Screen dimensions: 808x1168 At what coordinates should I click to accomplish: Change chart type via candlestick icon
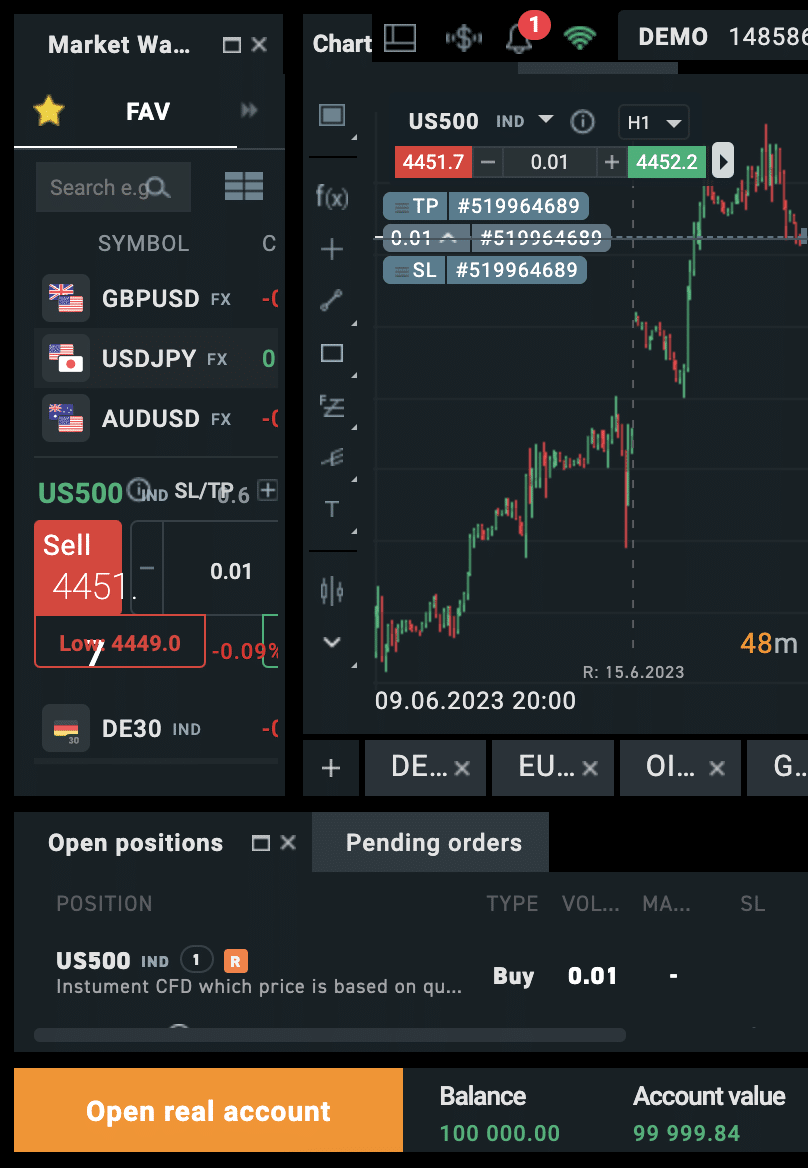[x=332, y=591]
